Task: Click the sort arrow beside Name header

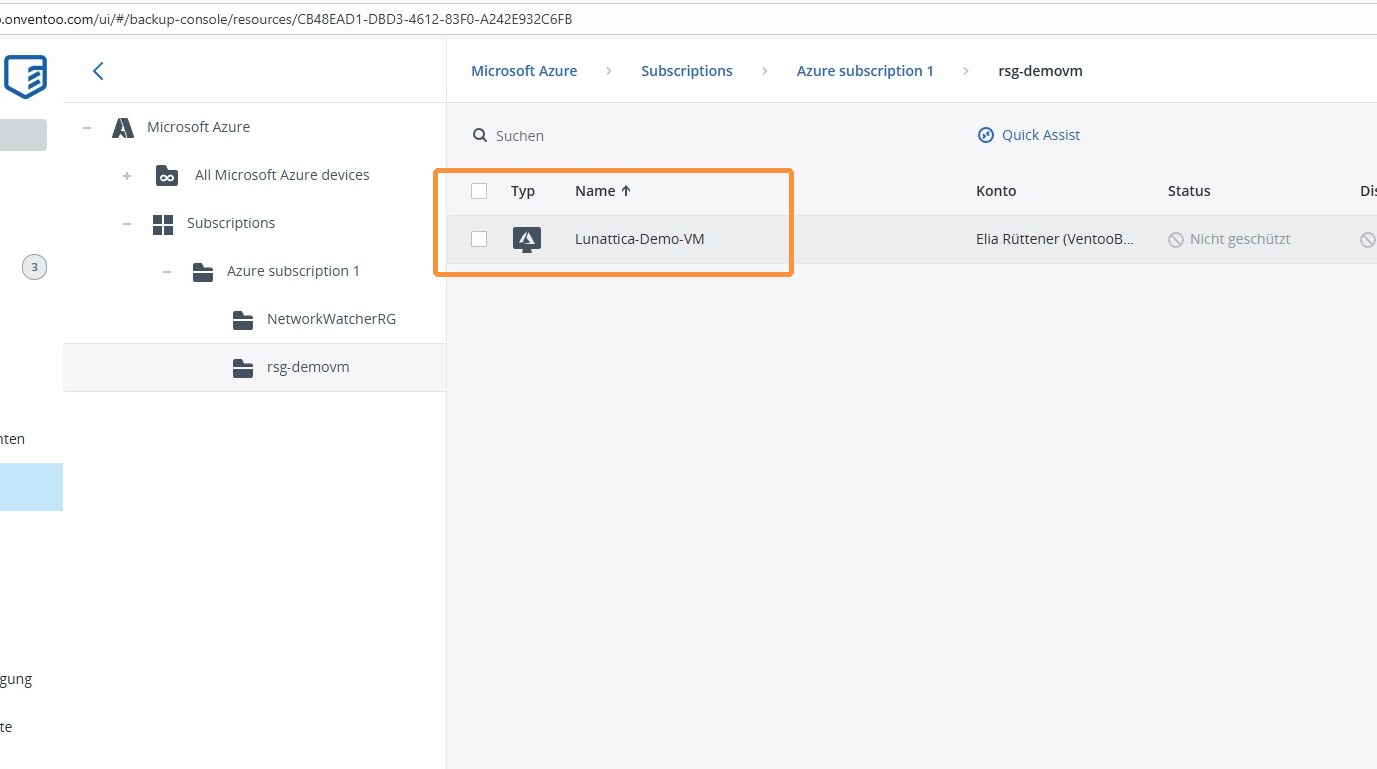Action: pyautogui.click(x=626, y=191)
